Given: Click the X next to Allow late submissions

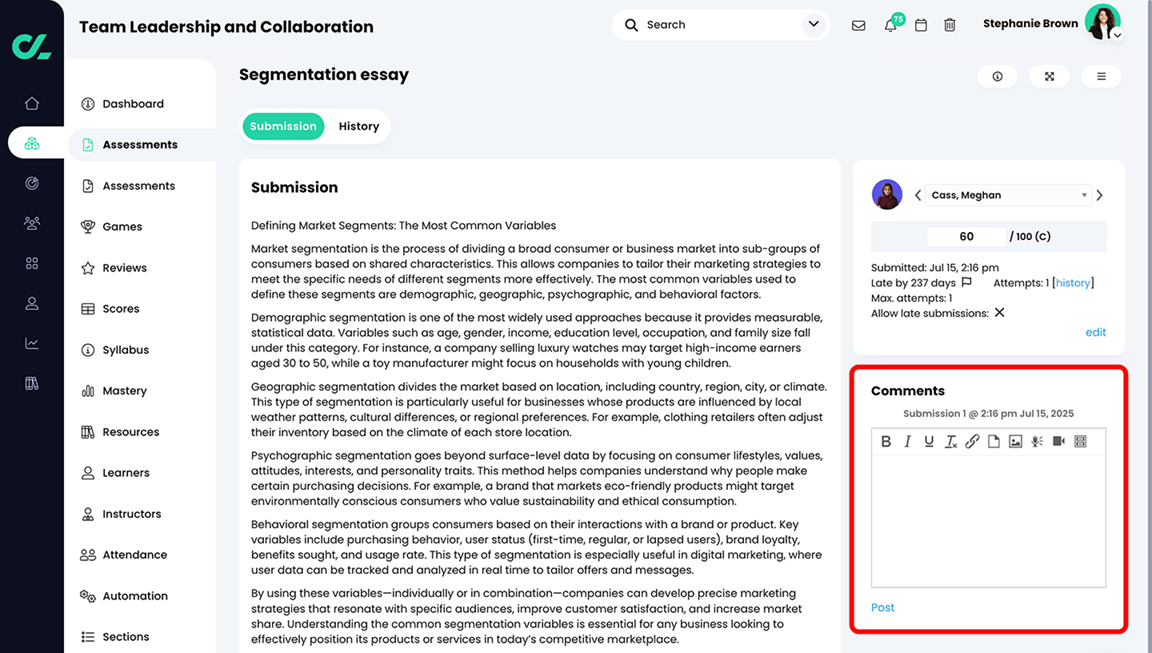Looking at the screenshot, I should (999, 313).
